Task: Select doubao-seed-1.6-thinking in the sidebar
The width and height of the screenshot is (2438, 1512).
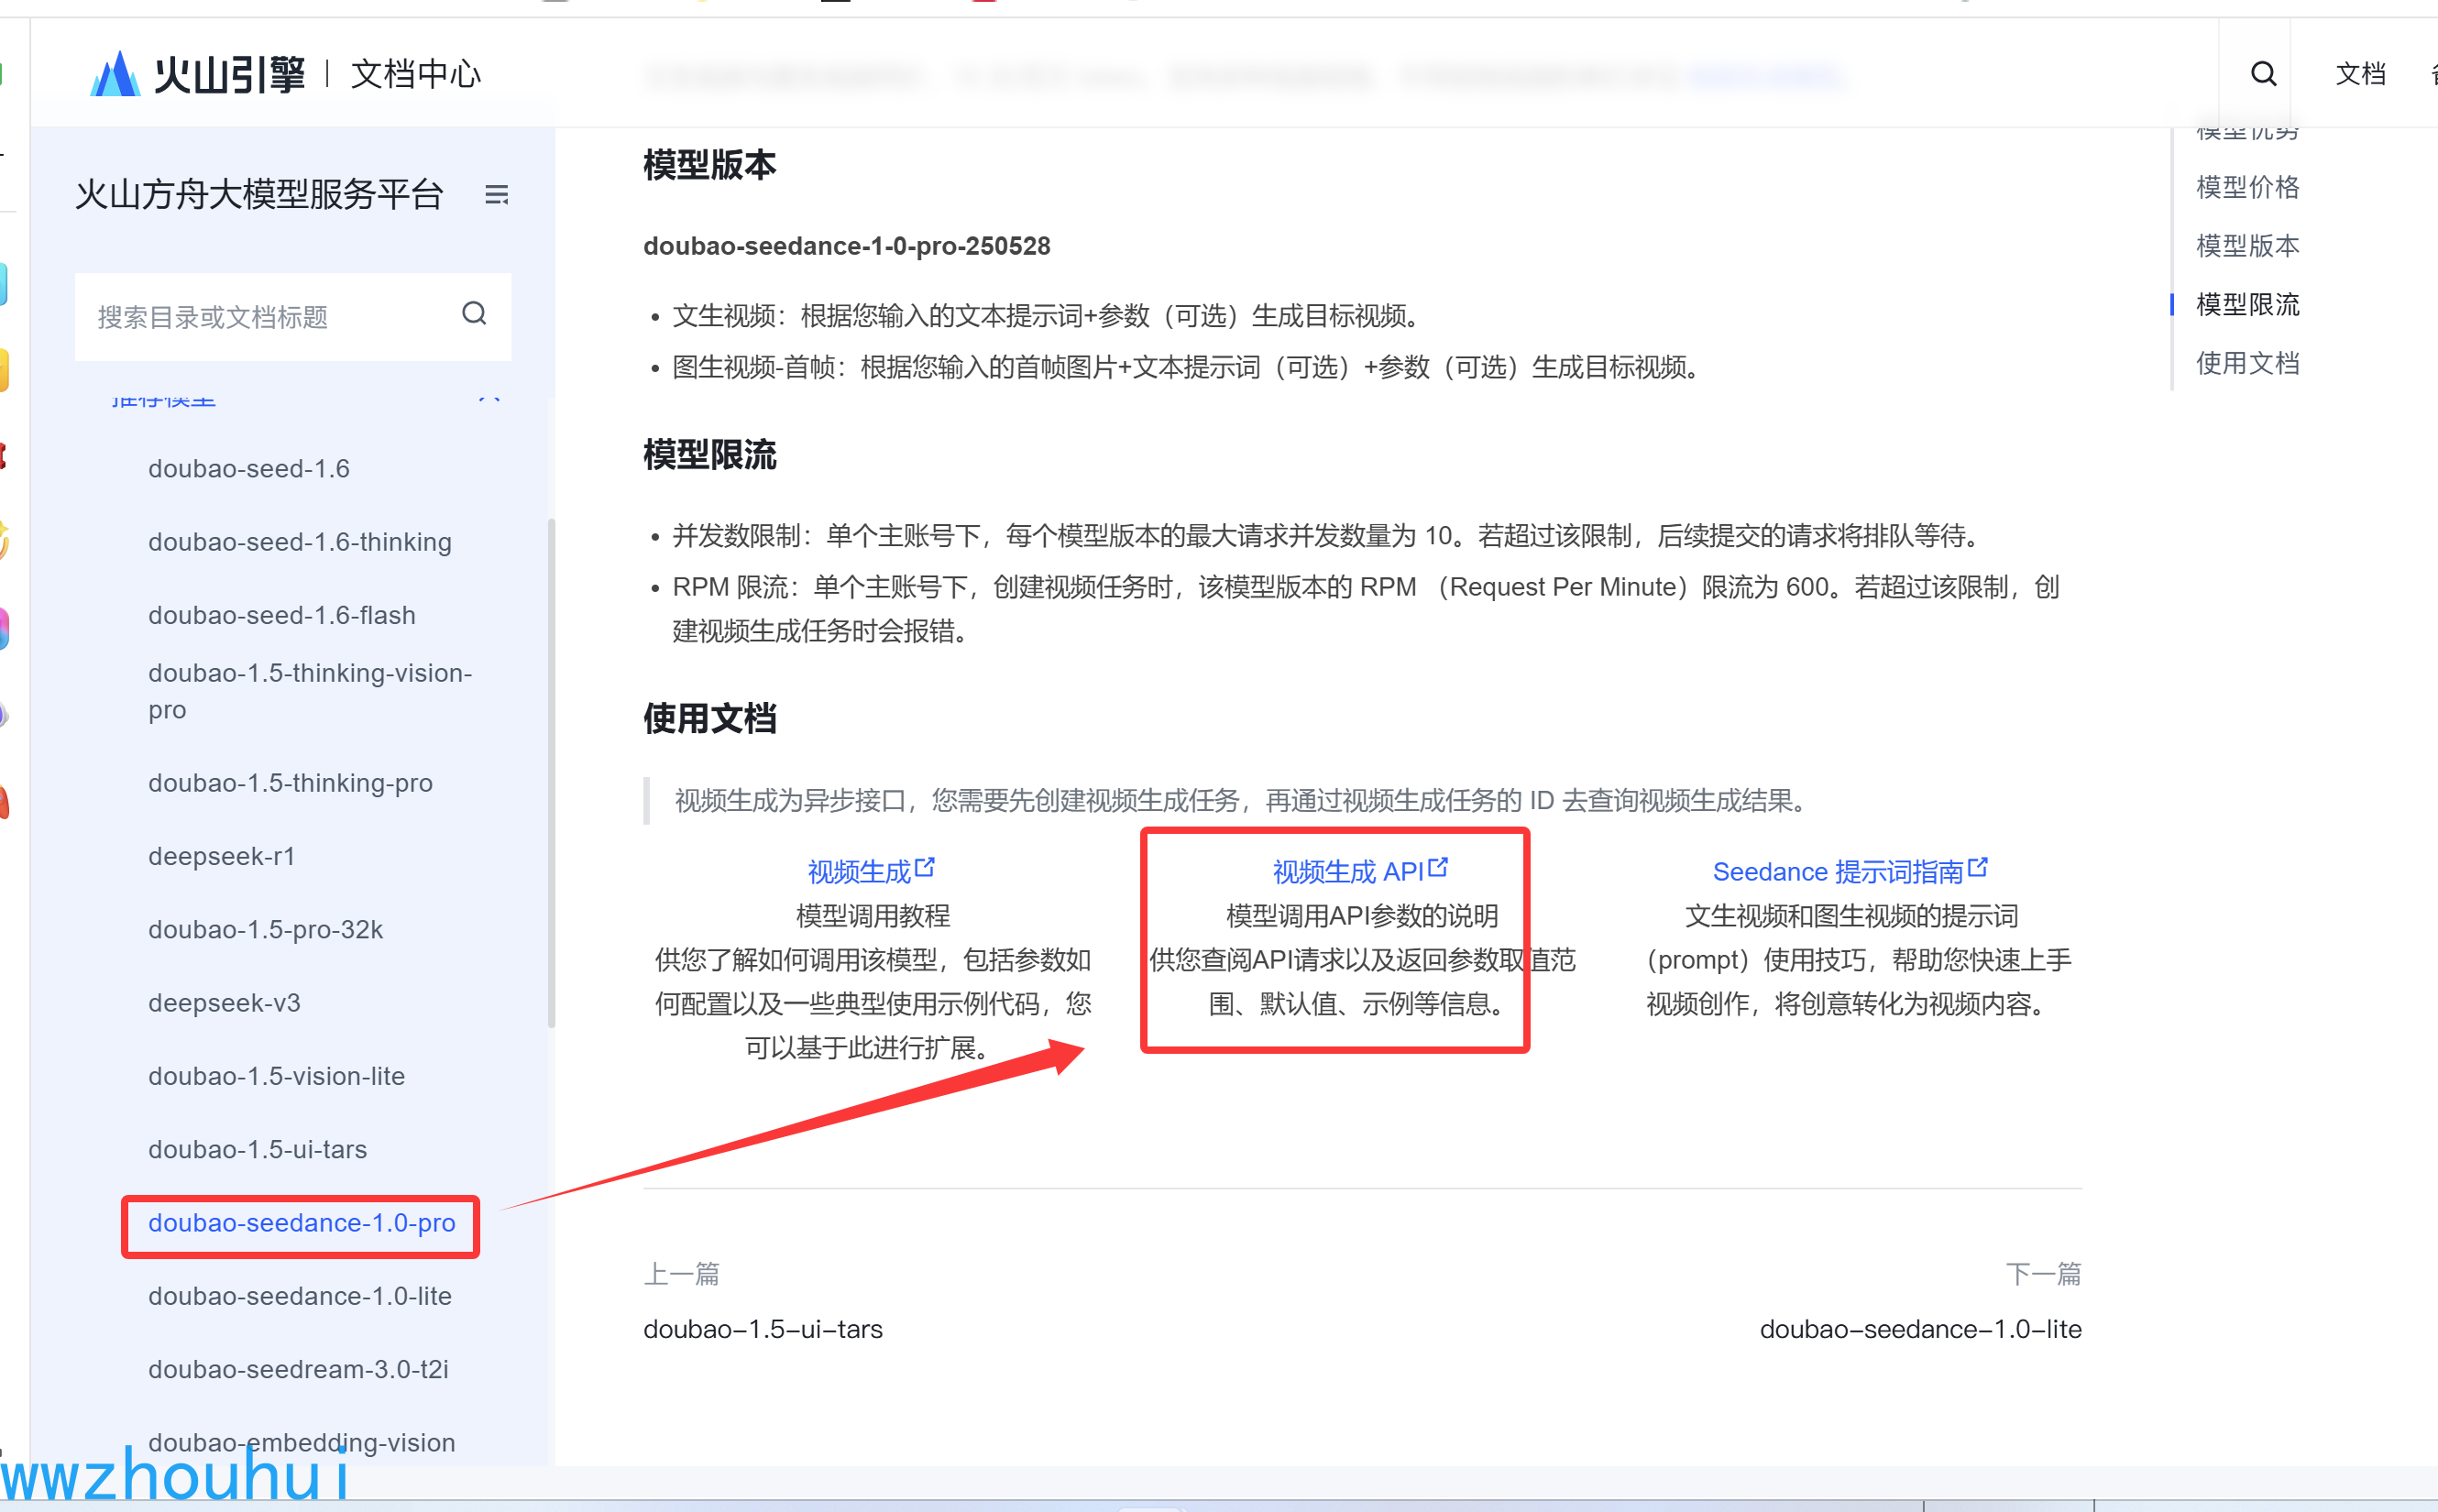Action: point(300,542)
